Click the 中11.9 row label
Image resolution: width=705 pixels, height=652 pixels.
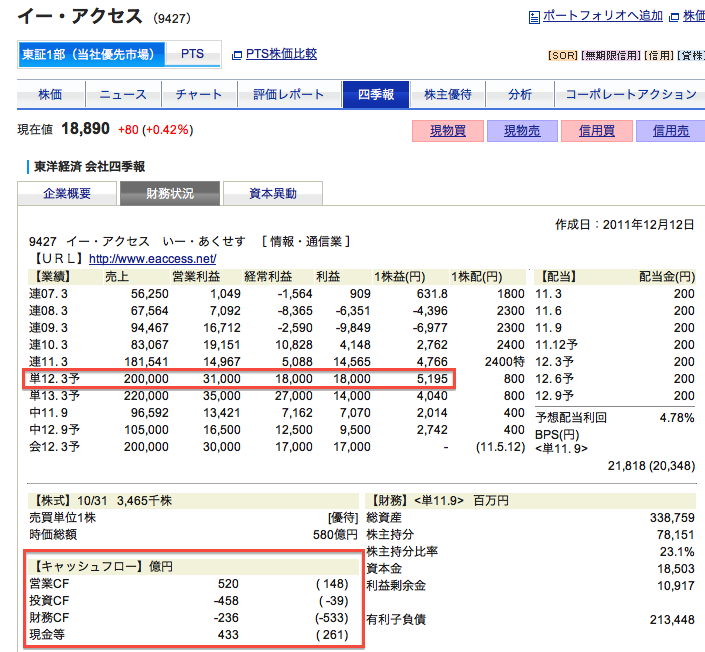pos(49,413)
